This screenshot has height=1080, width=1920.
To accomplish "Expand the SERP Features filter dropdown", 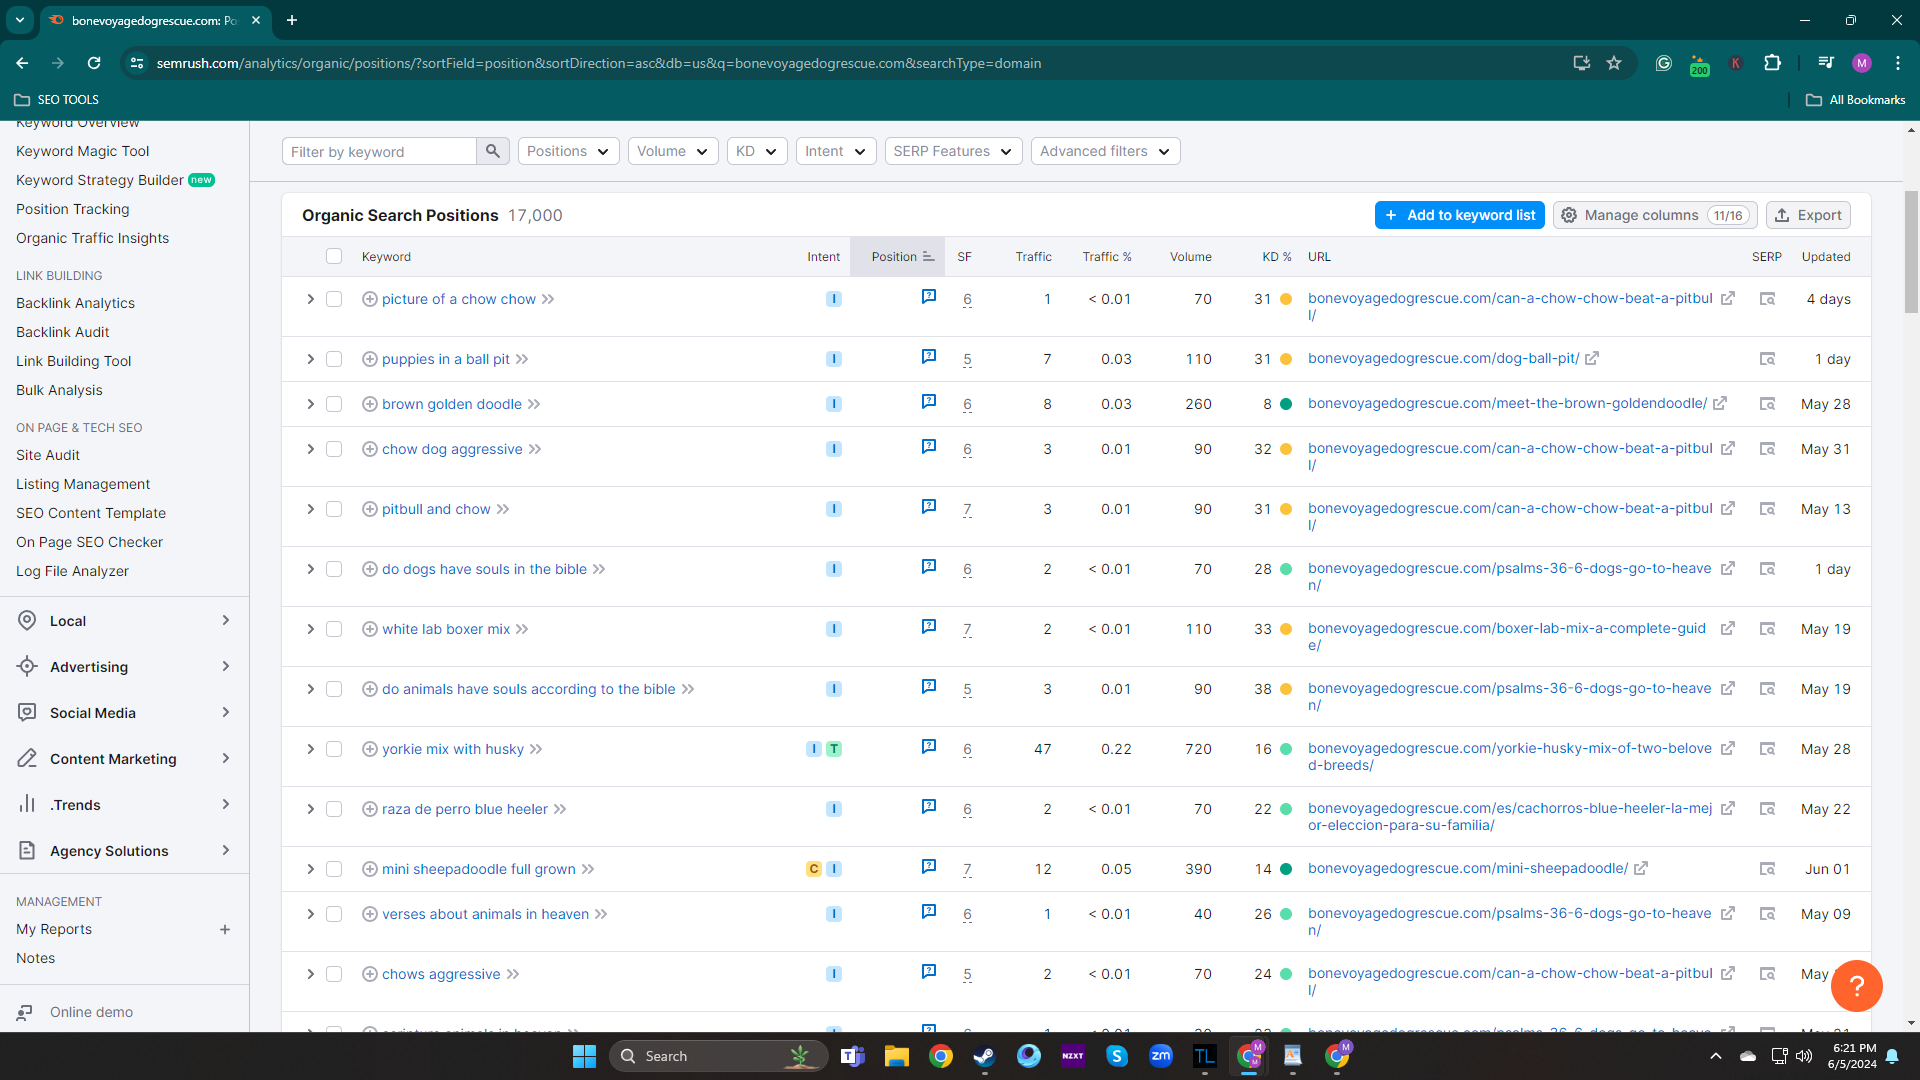I will point(952,151).
